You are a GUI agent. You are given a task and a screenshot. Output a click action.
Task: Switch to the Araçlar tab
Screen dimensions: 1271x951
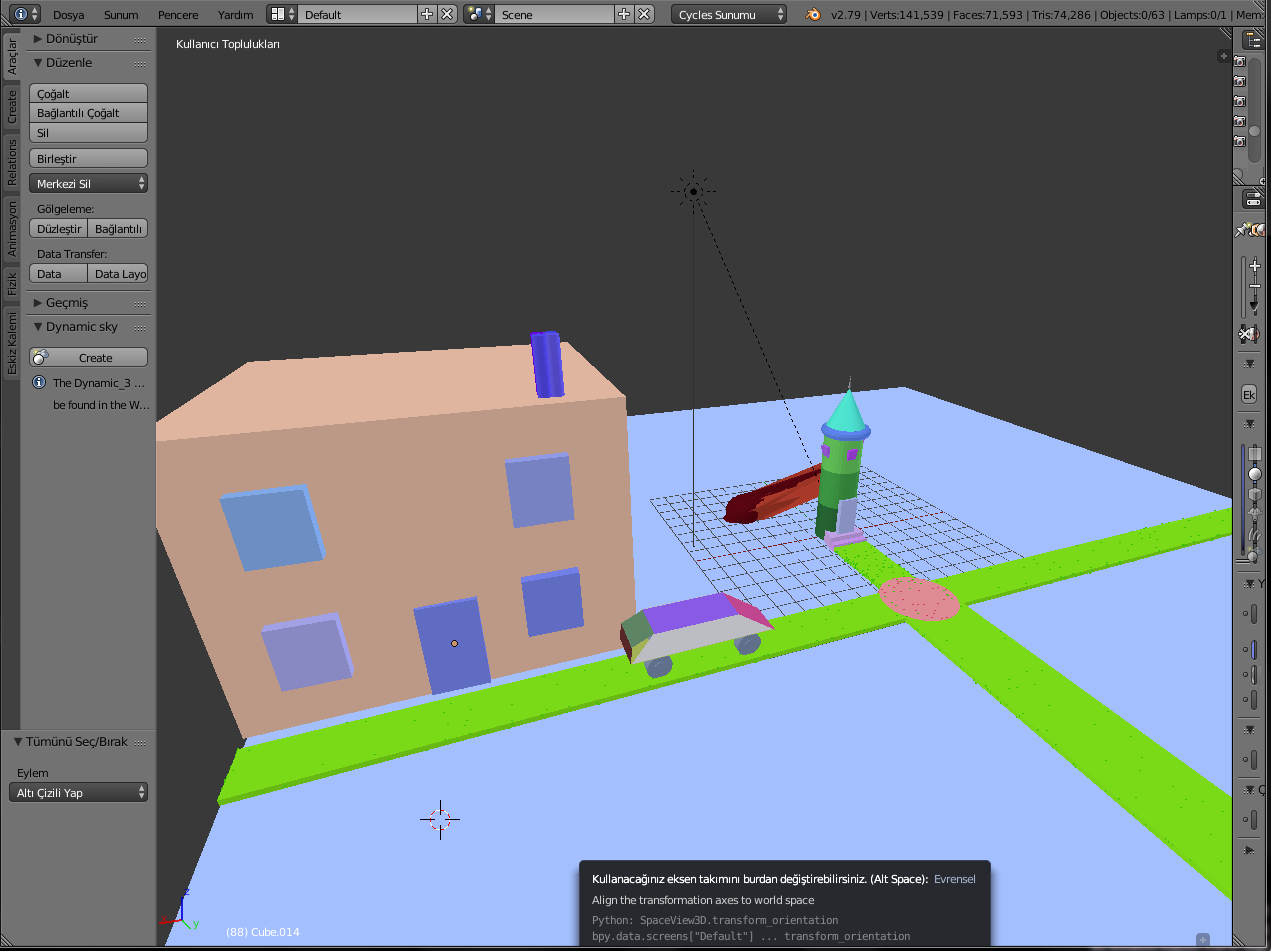(11, 56)
